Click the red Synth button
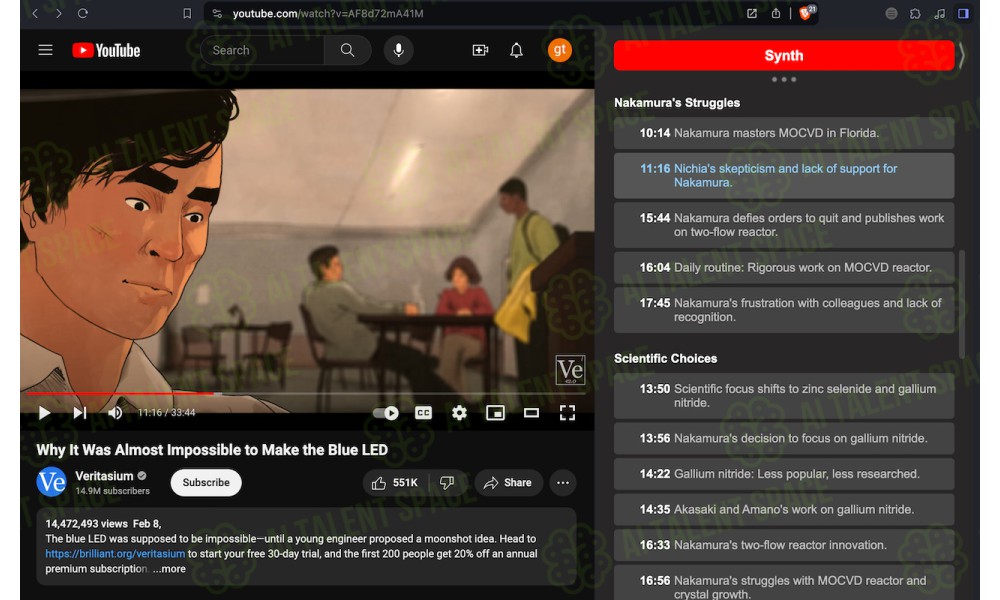 pos(784,55)
